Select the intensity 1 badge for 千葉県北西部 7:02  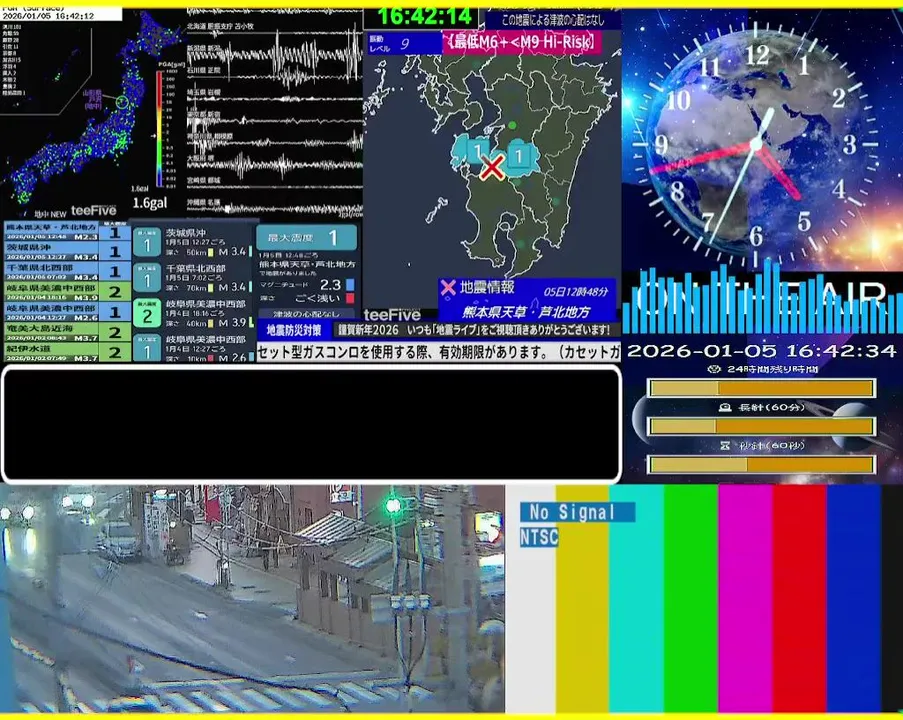tap(147, 278)
